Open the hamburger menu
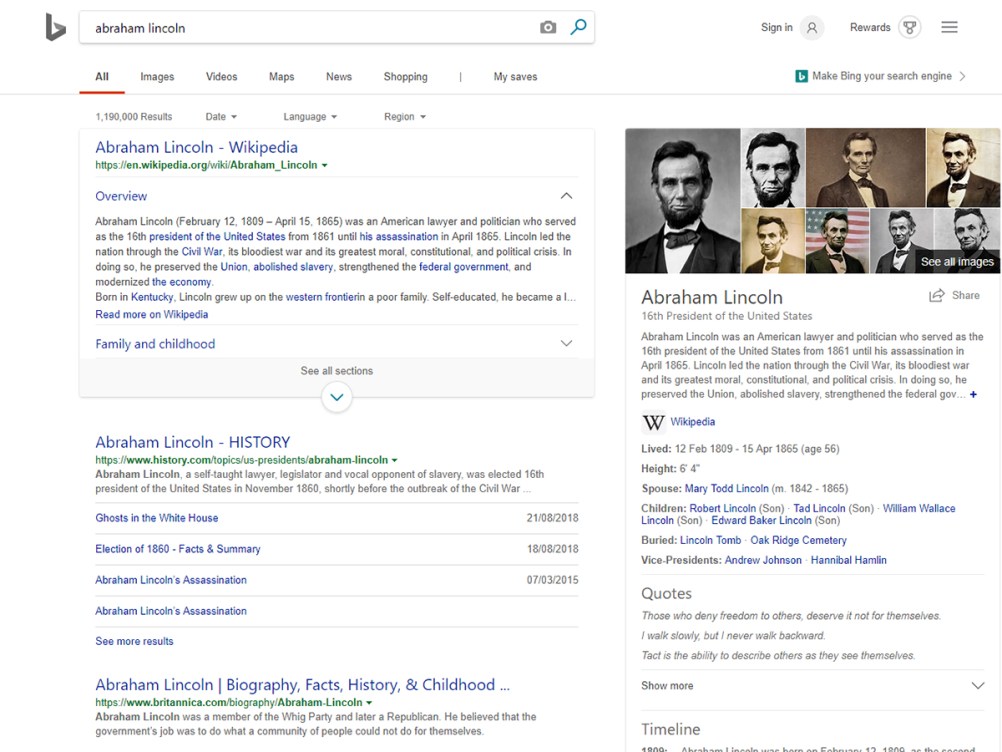This screenshot has width=1002, height=752. pos(948,27)
